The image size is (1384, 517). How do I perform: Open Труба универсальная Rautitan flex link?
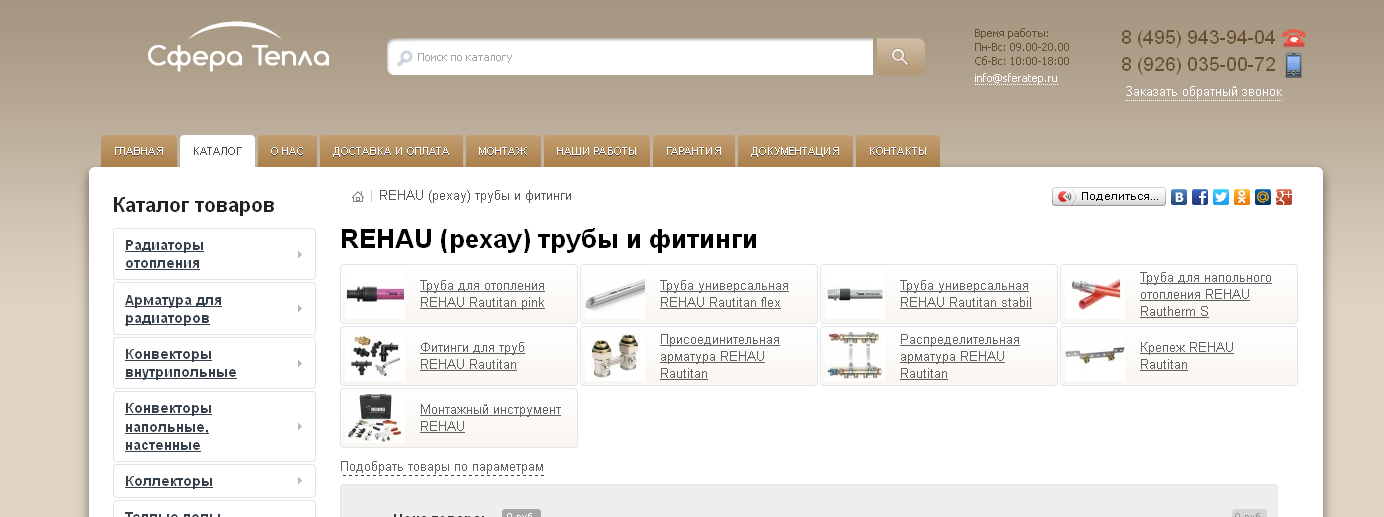tap(724, 294)
